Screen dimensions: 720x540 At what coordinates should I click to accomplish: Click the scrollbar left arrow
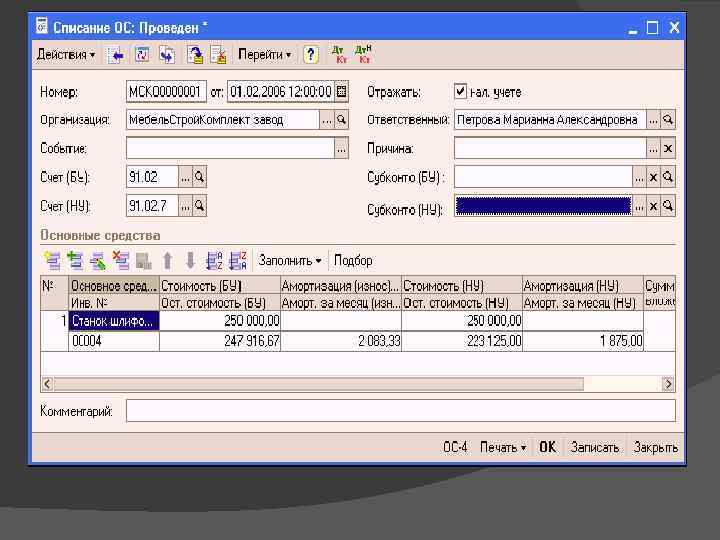(x=47, y=383)
